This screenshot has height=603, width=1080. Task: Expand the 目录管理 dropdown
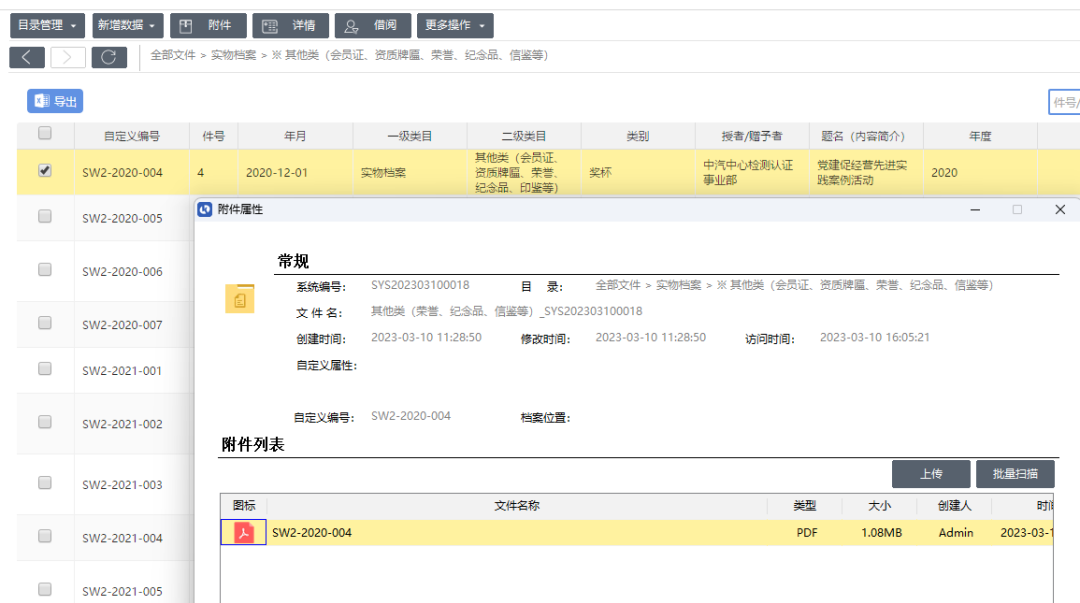(46, 26)
